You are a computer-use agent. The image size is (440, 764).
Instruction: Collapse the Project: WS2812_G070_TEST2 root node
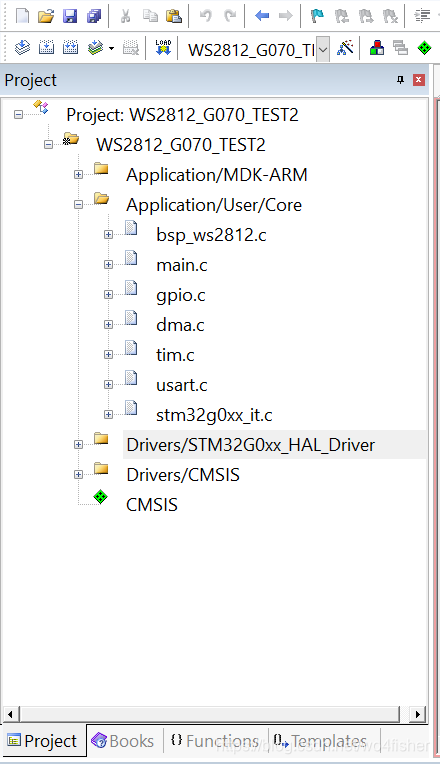coord(18,115)
